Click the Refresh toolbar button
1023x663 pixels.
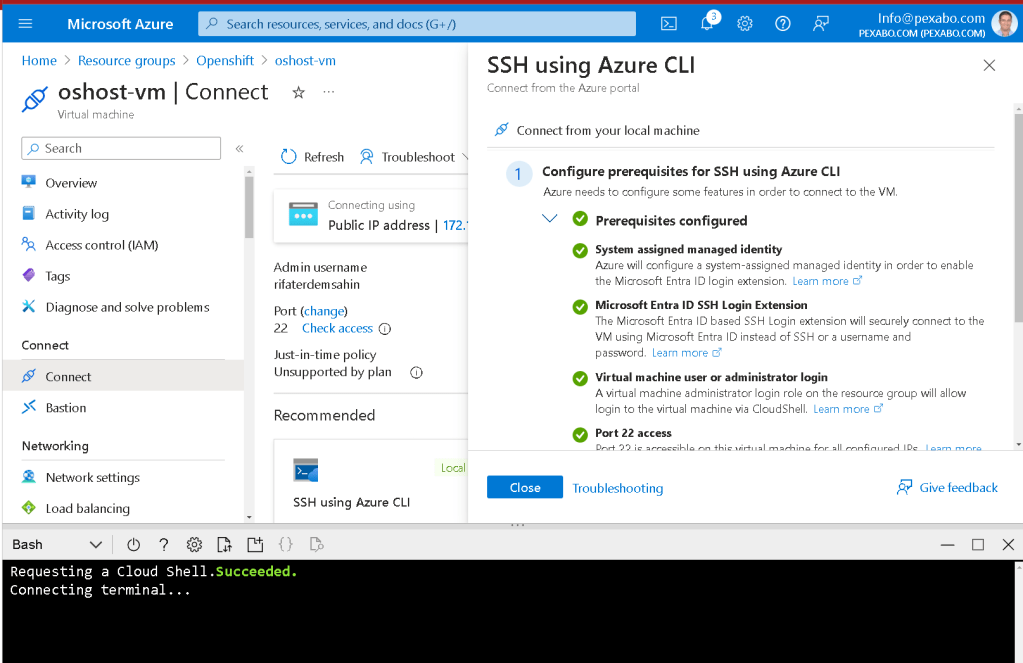pyautogui.click(x=312, y=157)
